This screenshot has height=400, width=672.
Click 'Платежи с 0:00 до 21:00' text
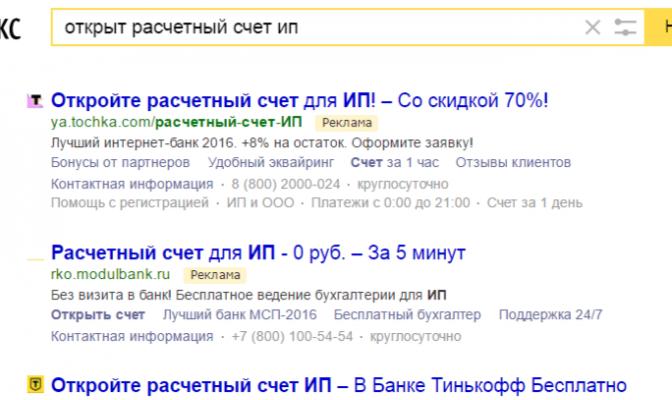pos(390,202)
